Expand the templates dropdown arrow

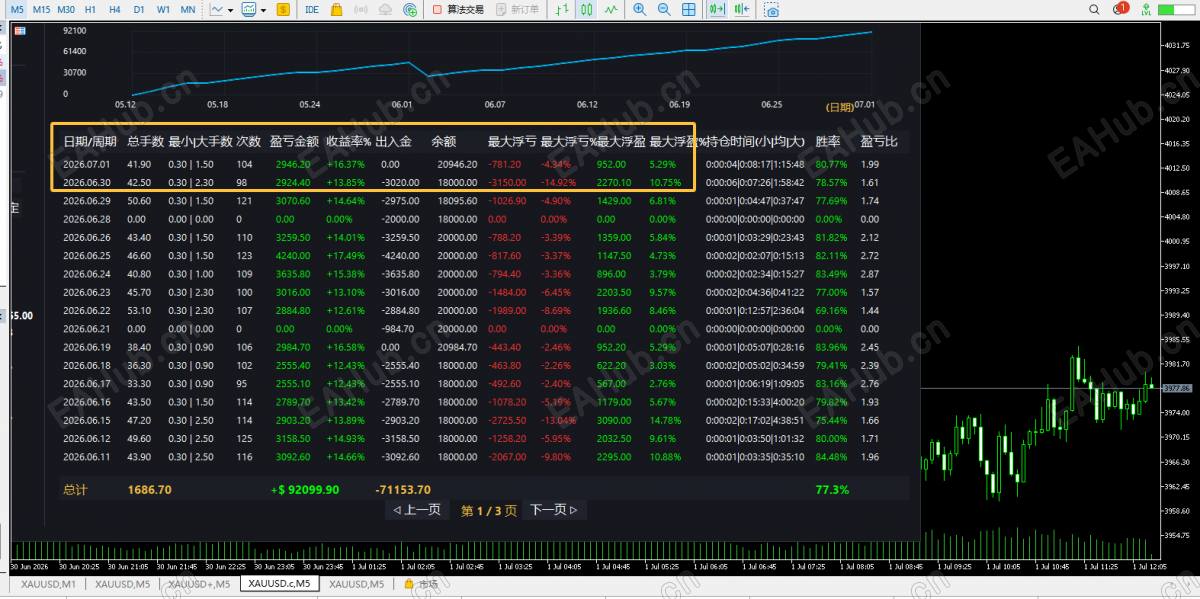(263, 10)
